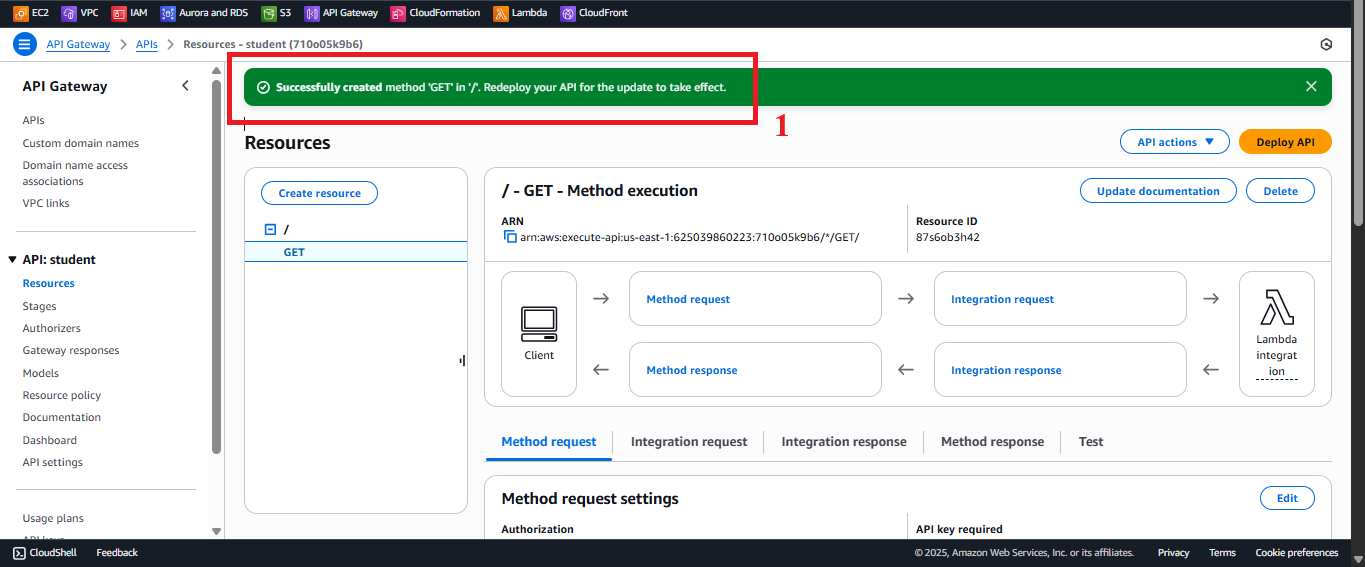Open Dashboard in the sidebar
Viewport: 1365px width, 567px height.
click(x=50, y=440)
